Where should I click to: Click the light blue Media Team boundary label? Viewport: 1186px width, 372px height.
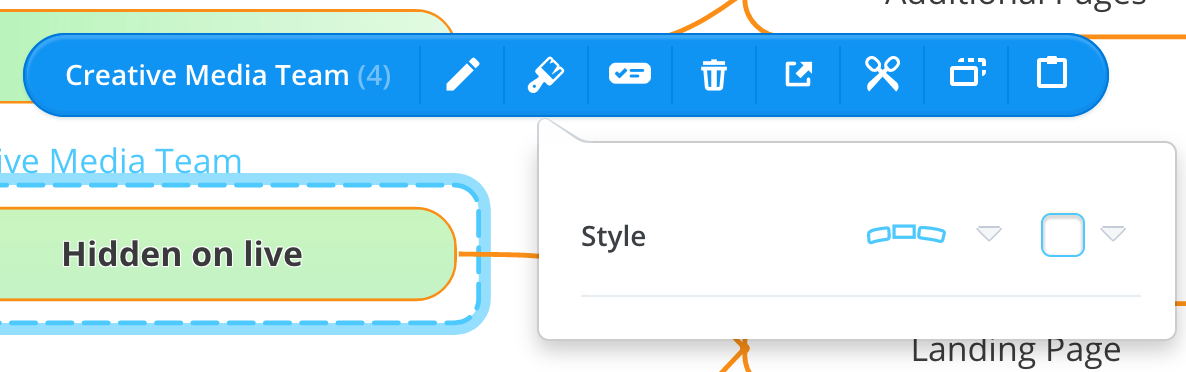tap(121, 162)
